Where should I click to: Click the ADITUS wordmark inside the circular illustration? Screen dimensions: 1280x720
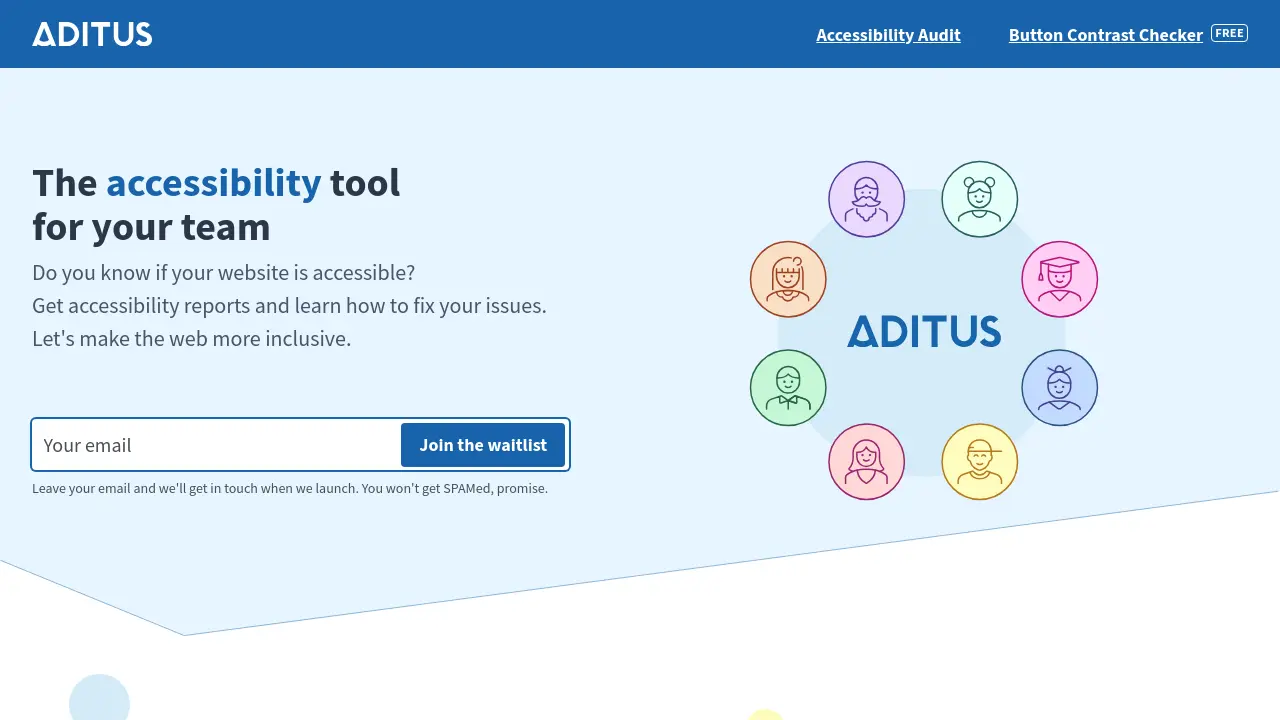point(923,331)
